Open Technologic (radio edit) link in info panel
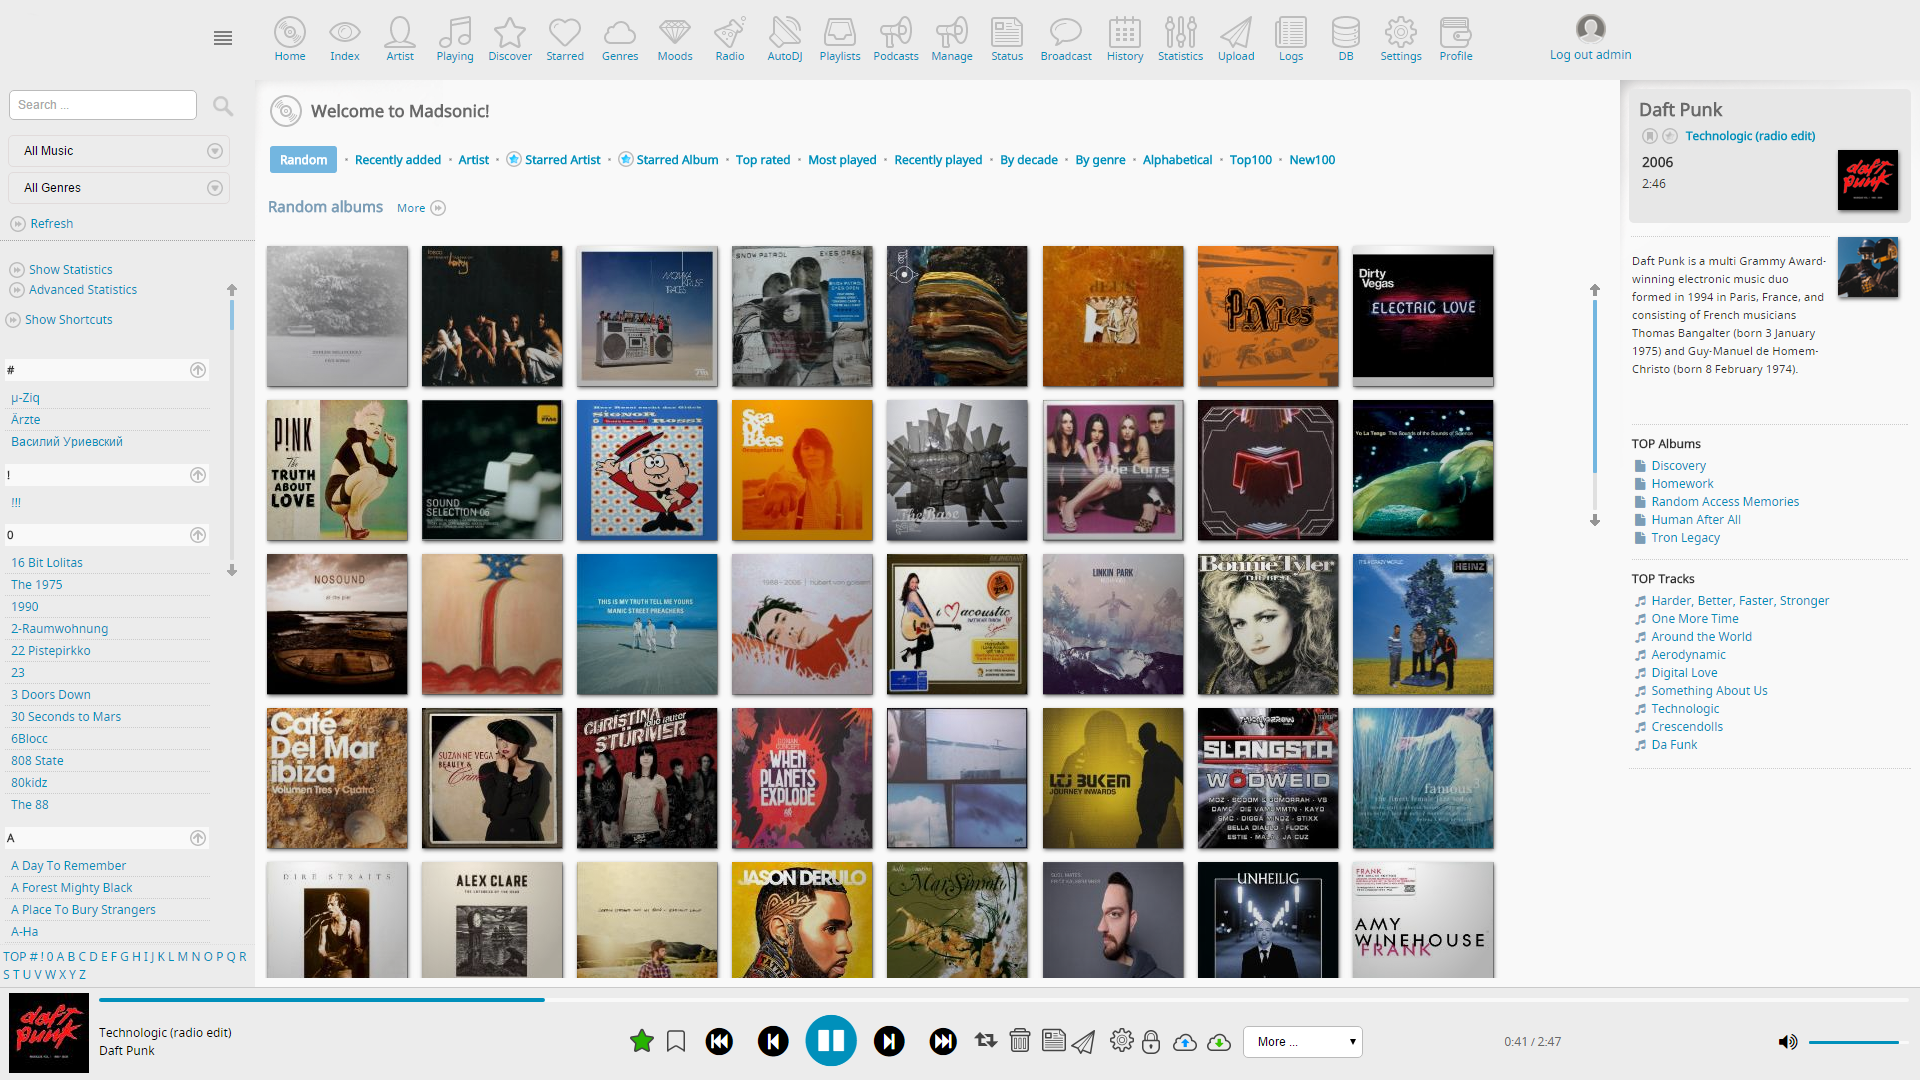Viewport: 1920px width, 1080px height. [x=1750, y=136]
